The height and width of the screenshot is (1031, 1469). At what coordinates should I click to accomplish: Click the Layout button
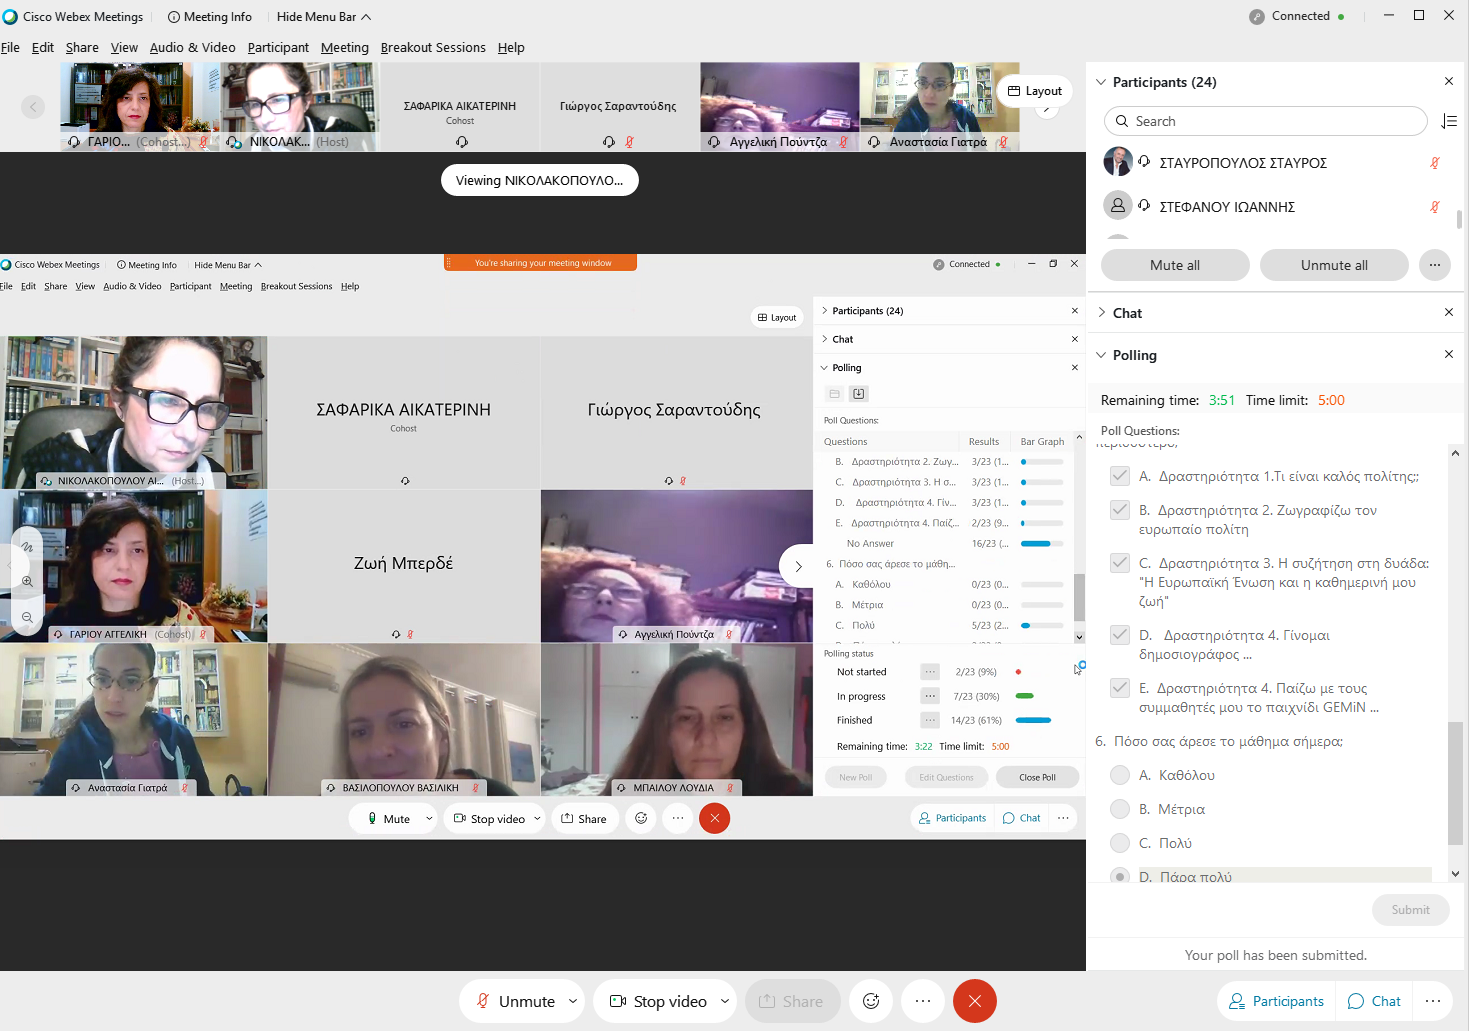pyautogui.click(x=1034, y=91)
